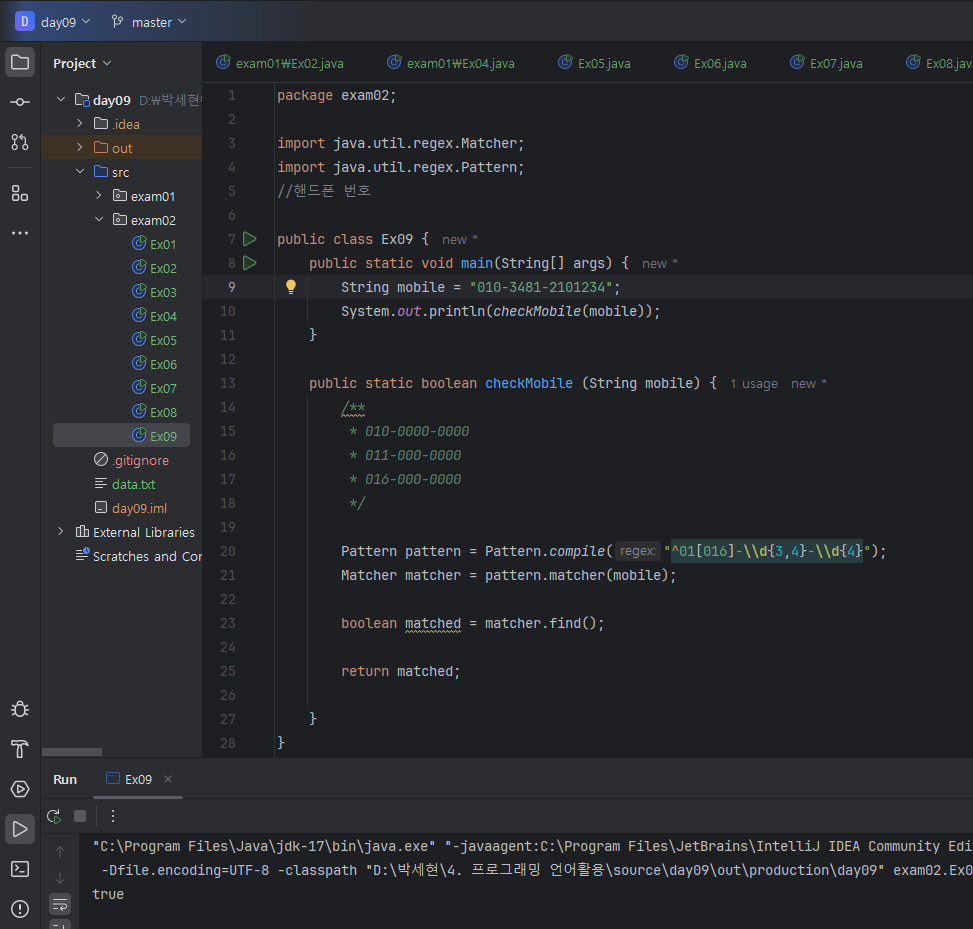Toggle soft-wrap in the Run console

pyautogui.click(x=60, y=903)
